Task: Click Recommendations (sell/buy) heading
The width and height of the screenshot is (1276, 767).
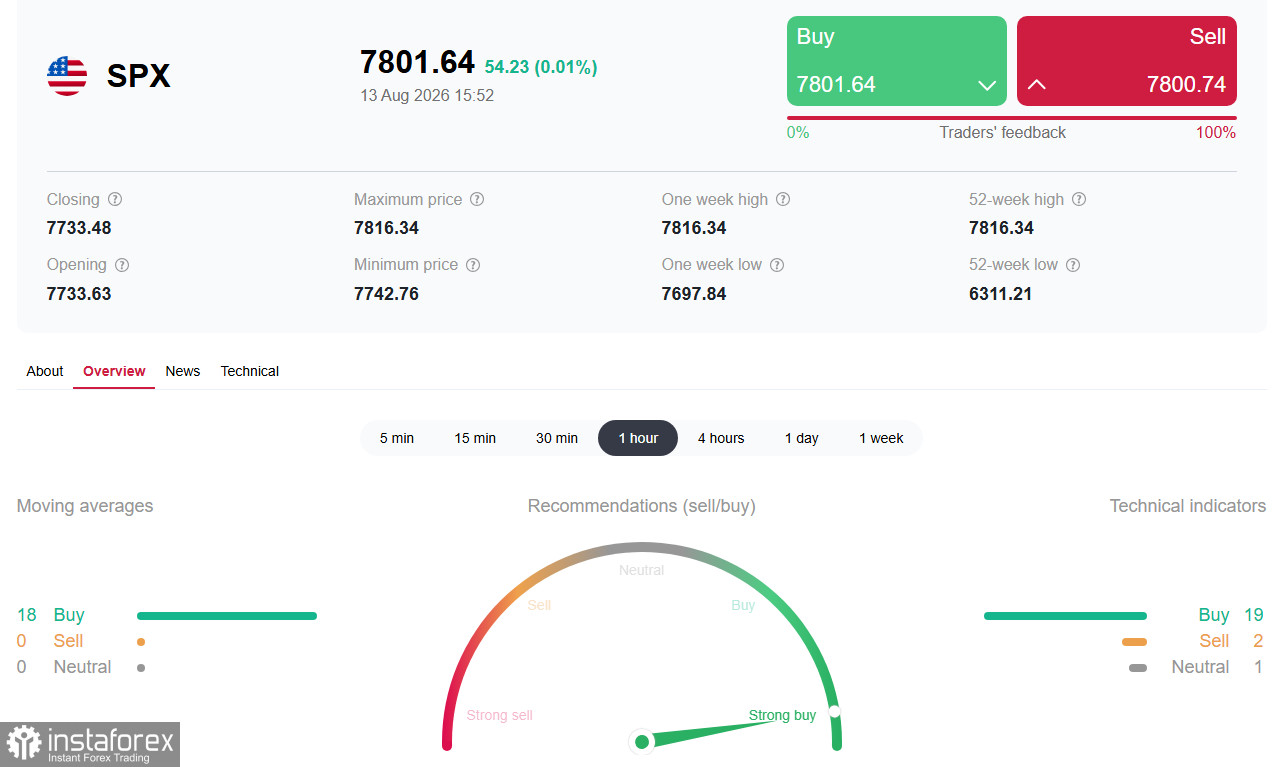Action: (642, 506)
